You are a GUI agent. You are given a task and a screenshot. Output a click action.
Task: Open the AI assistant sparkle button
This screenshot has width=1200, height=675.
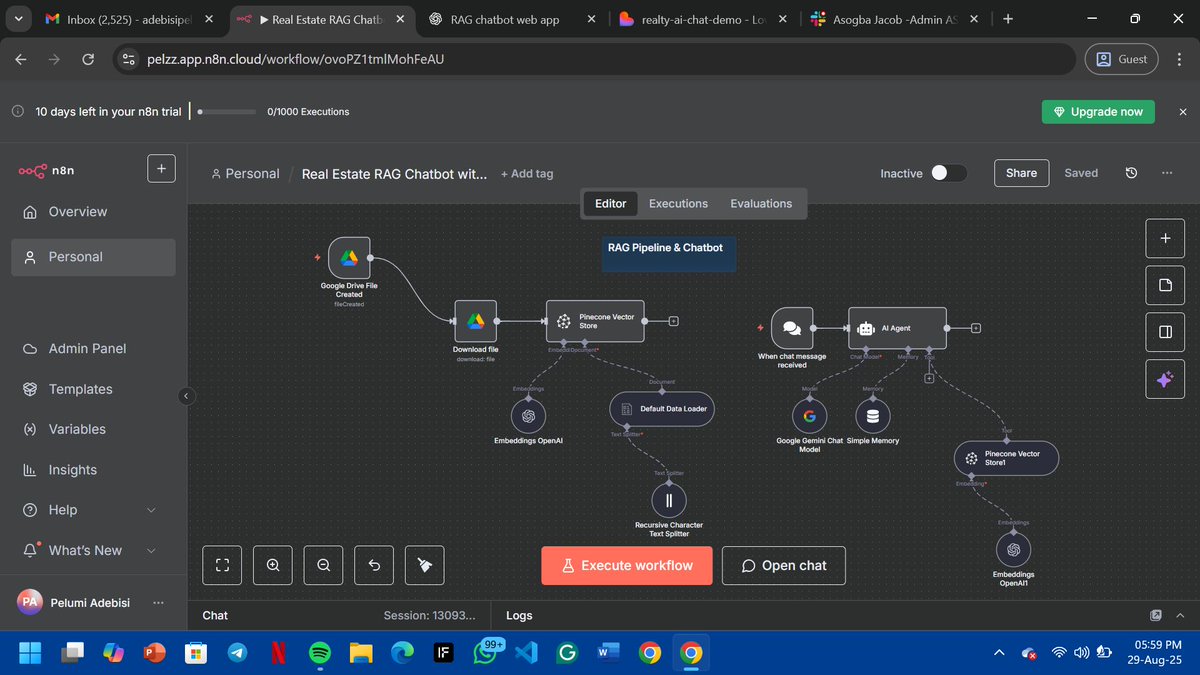coord(1164,379)
